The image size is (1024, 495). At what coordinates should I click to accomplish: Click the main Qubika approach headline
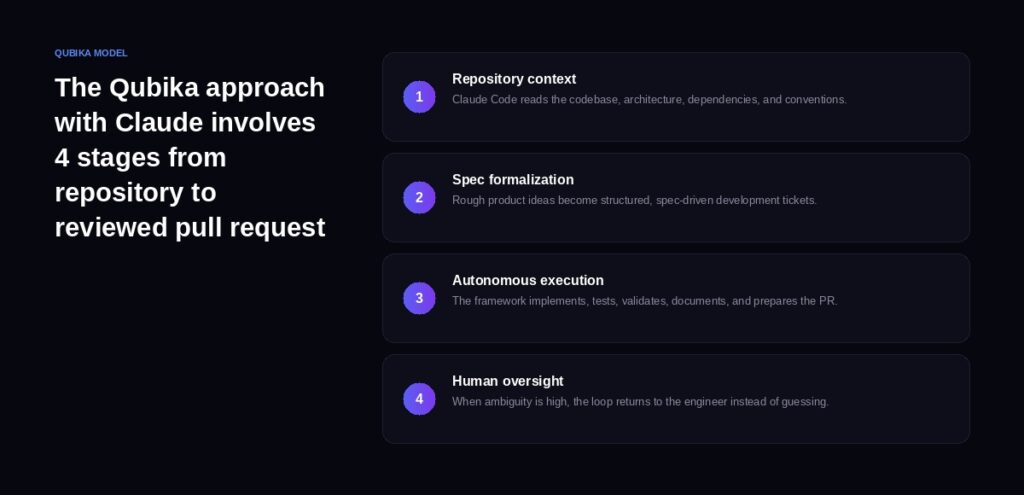tap(190, 157)
